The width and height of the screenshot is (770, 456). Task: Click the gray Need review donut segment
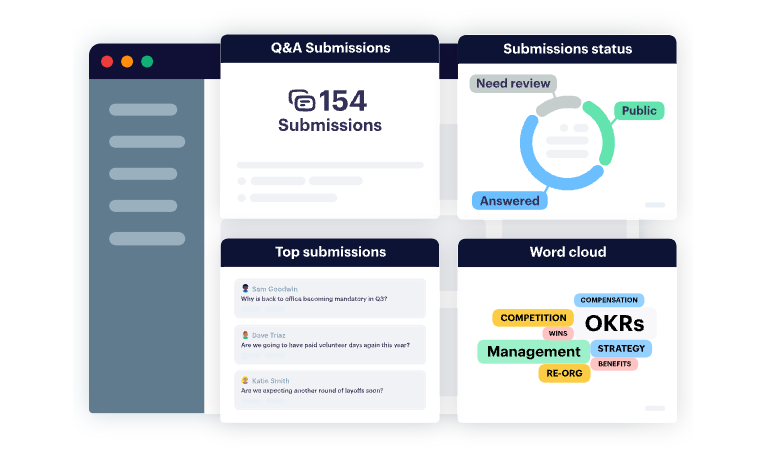click(x=558, y=105)
